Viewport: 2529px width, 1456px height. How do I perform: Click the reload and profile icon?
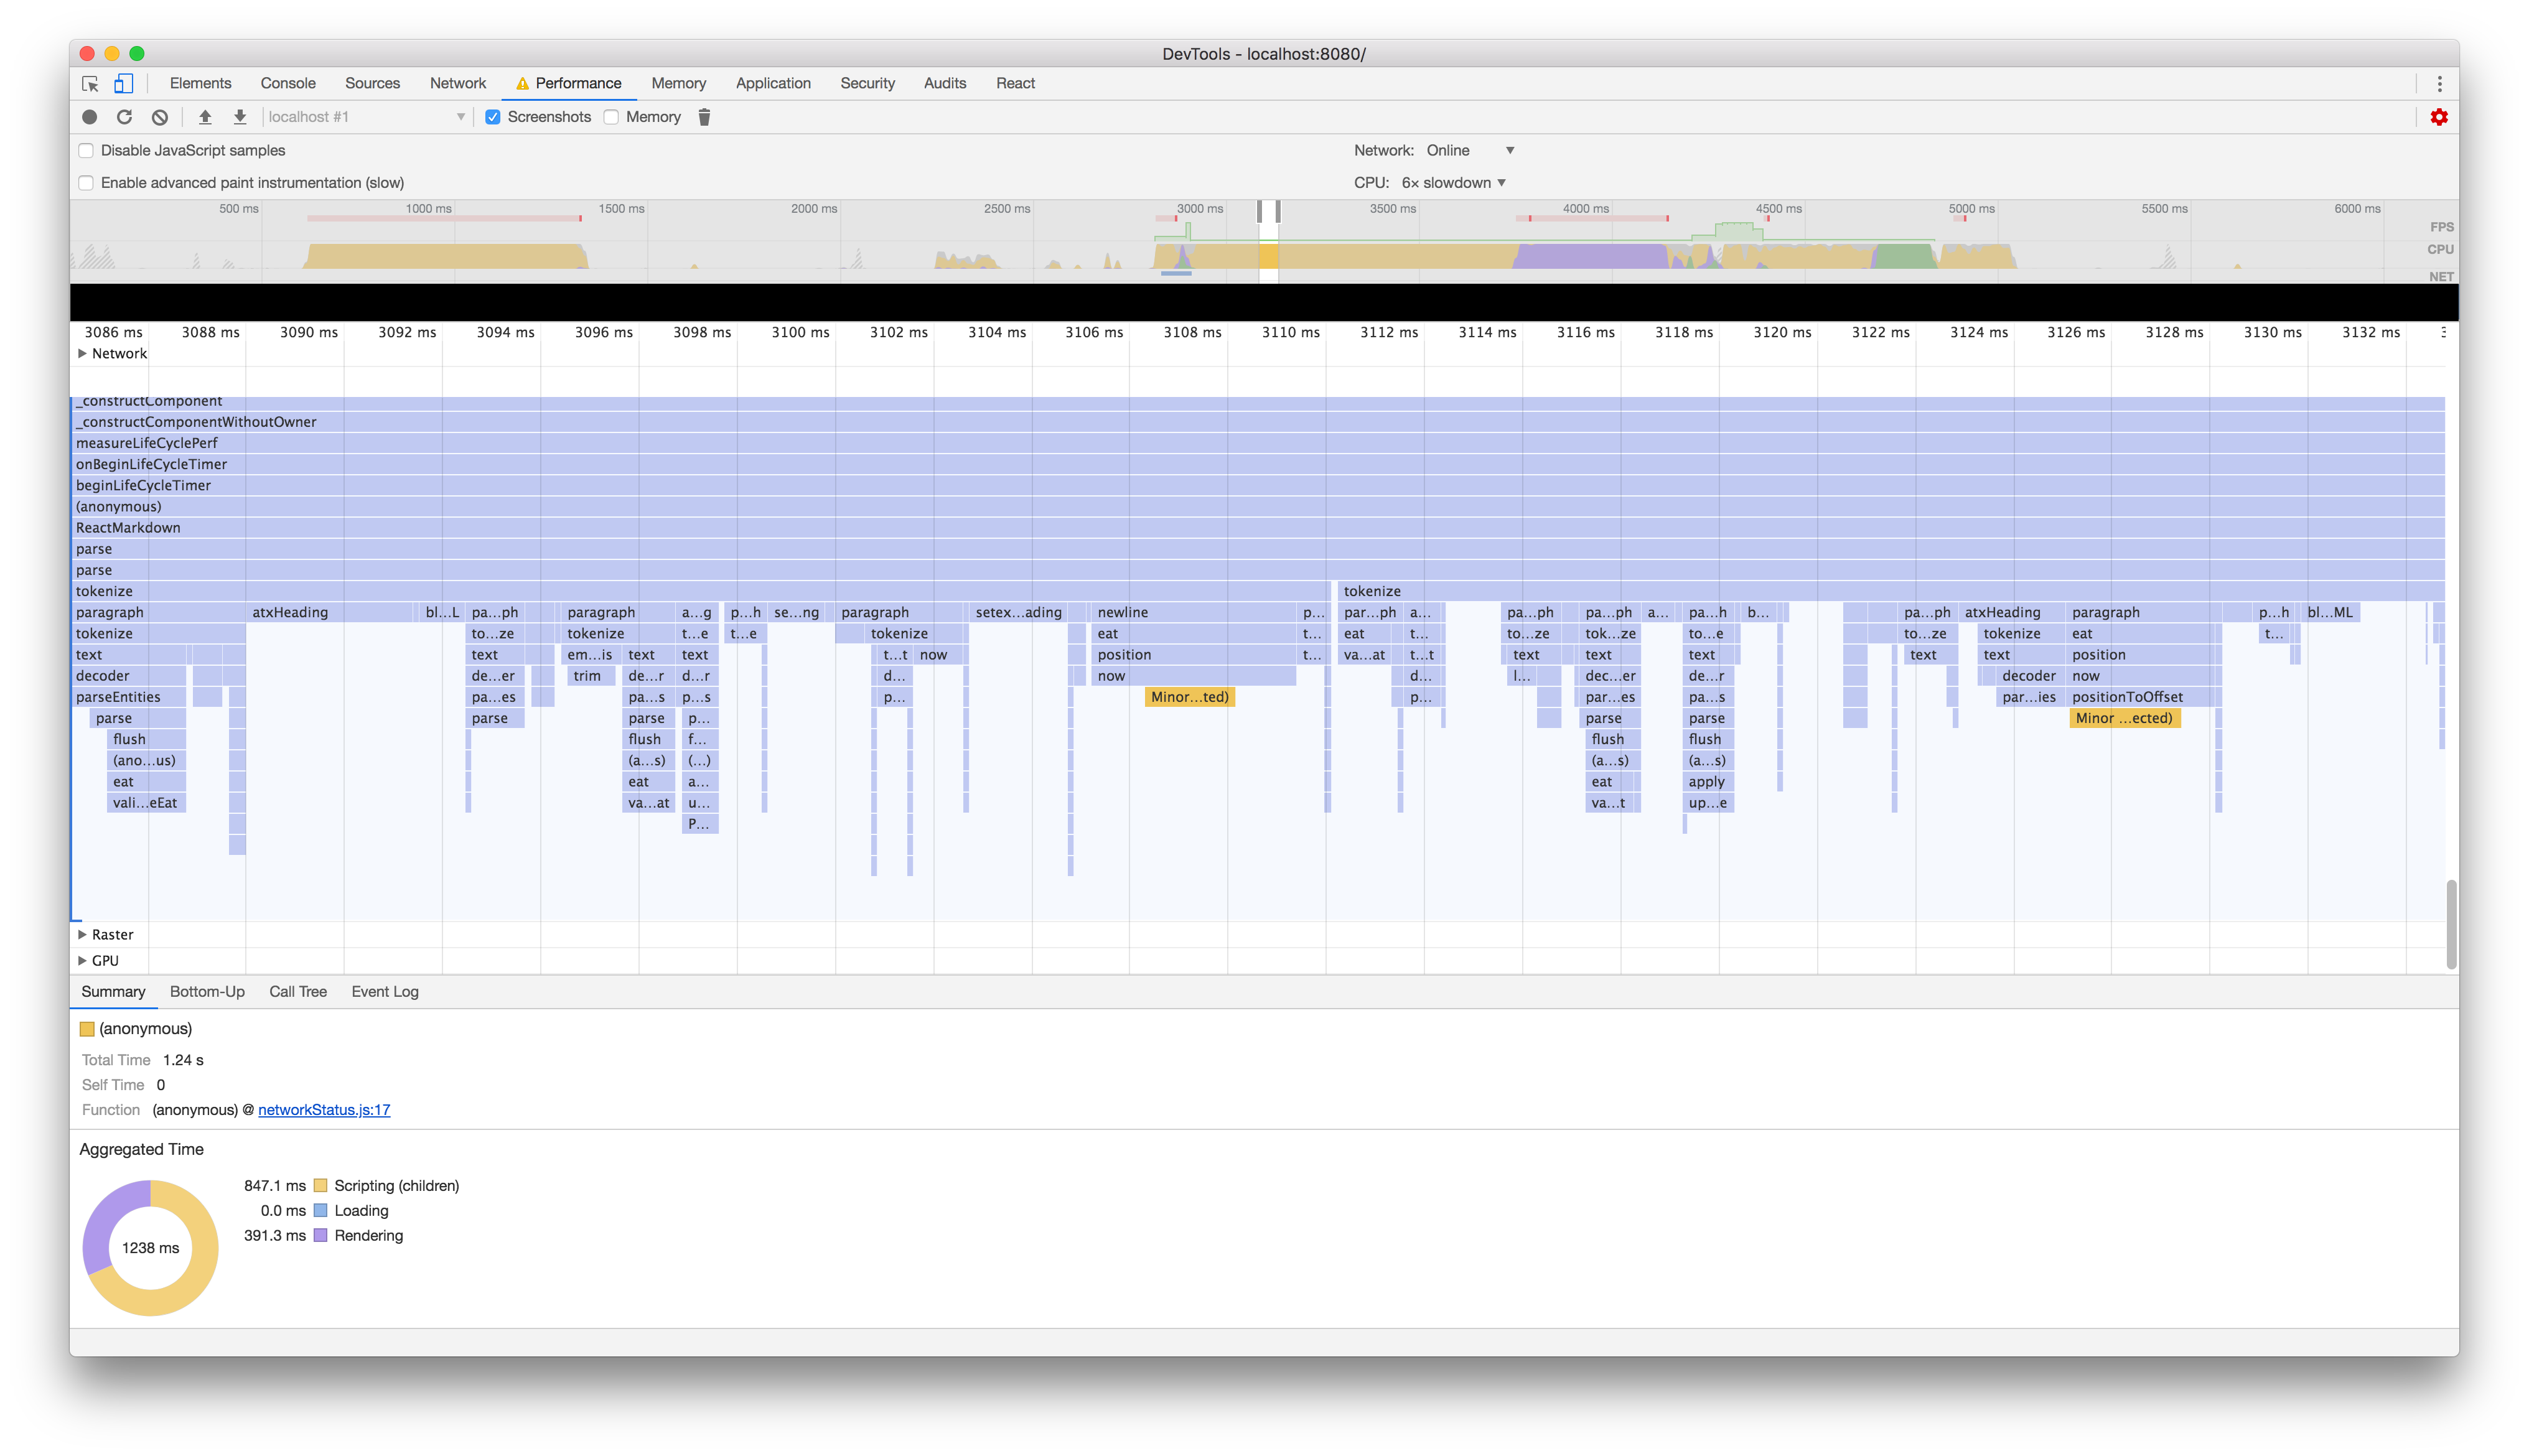124,117
